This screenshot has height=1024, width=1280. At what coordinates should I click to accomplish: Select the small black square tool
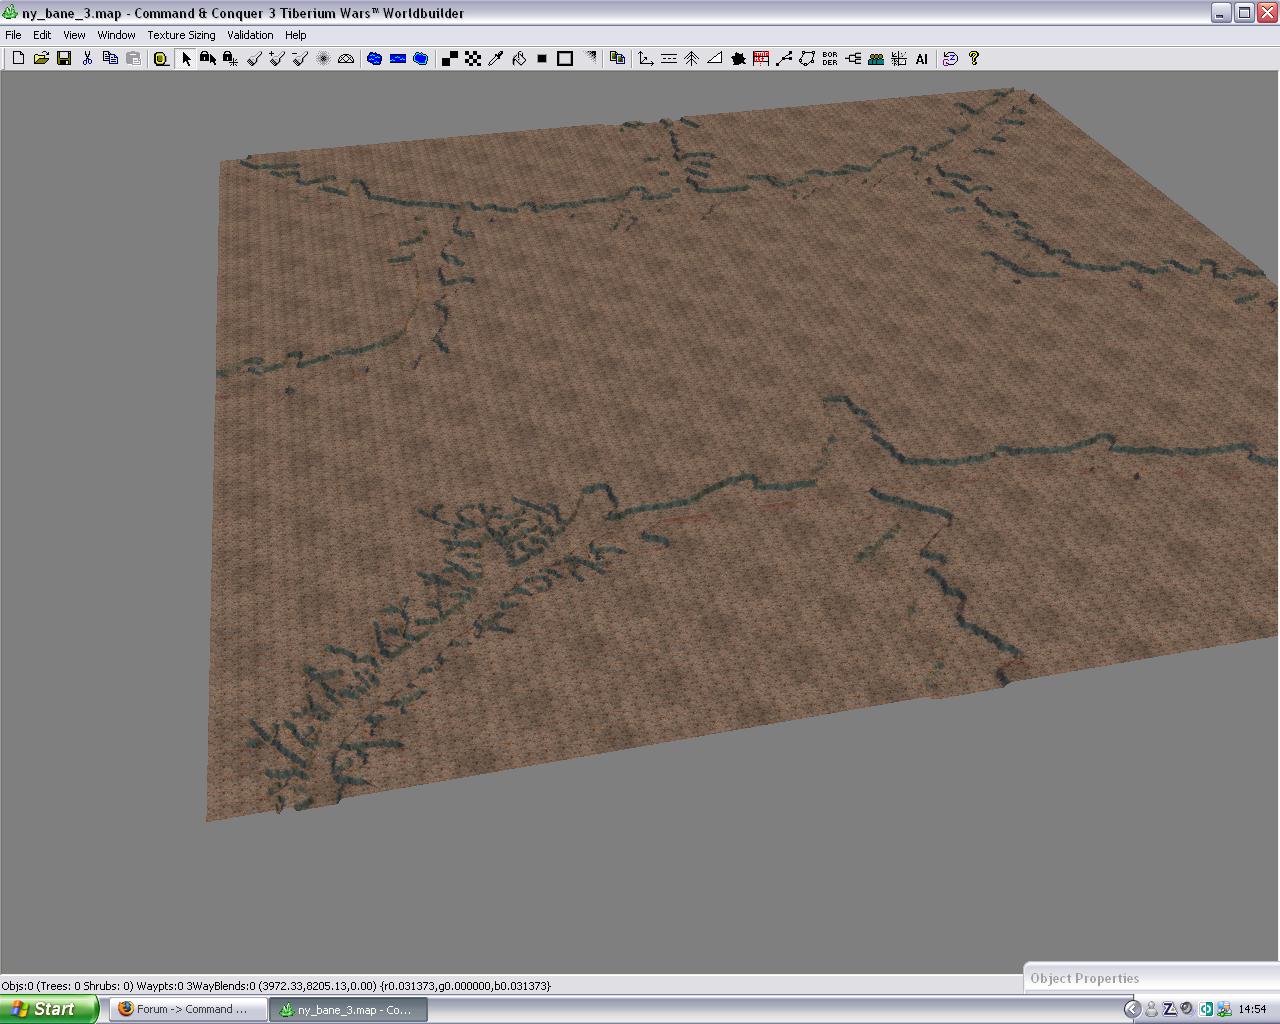pyautogui.click(x=541, y=59)
